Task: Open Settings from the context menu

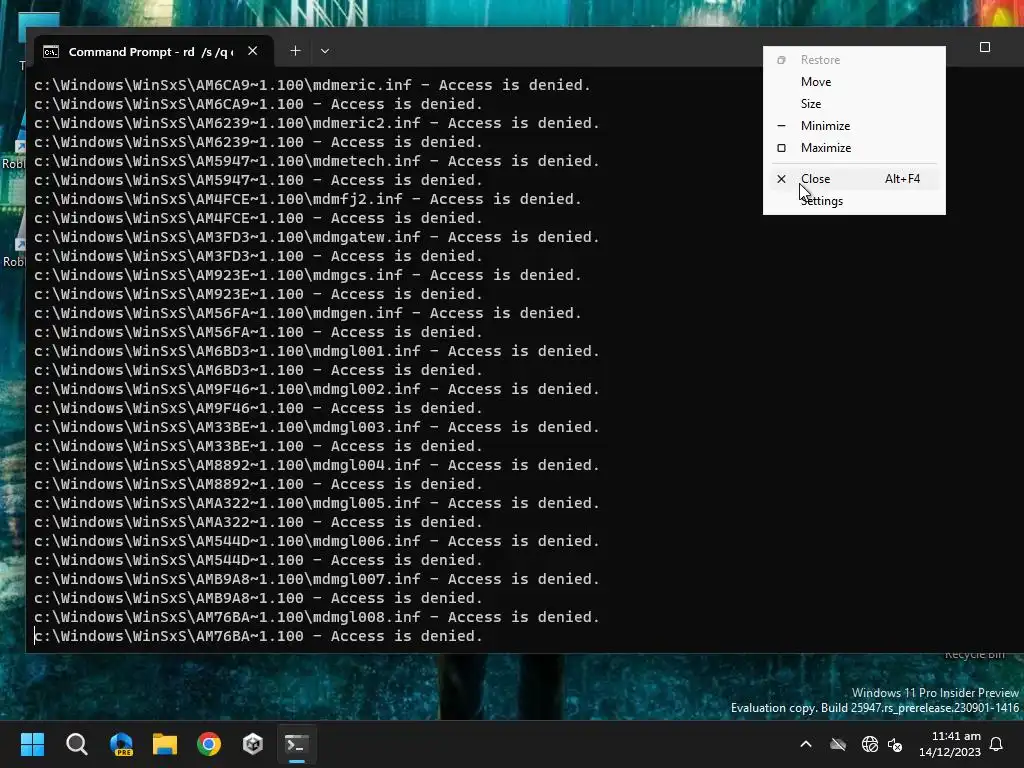Action: [x=854, y=201]
